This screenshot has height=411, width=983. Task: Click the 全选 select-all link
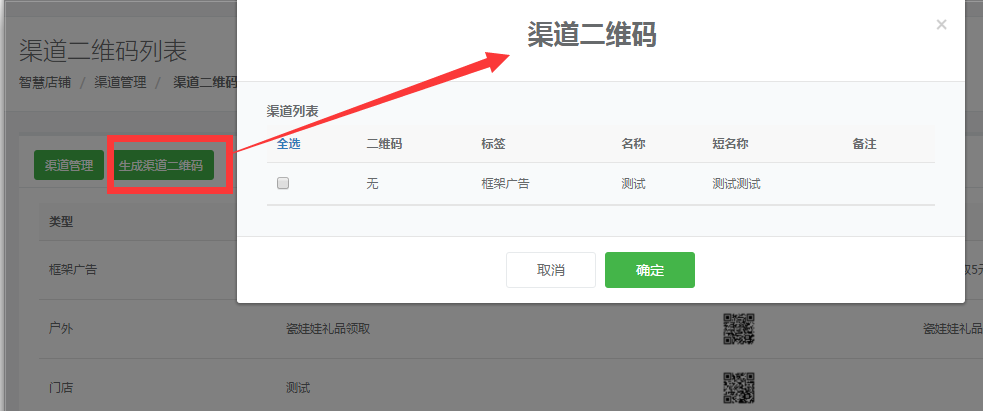tap(288, 143)
